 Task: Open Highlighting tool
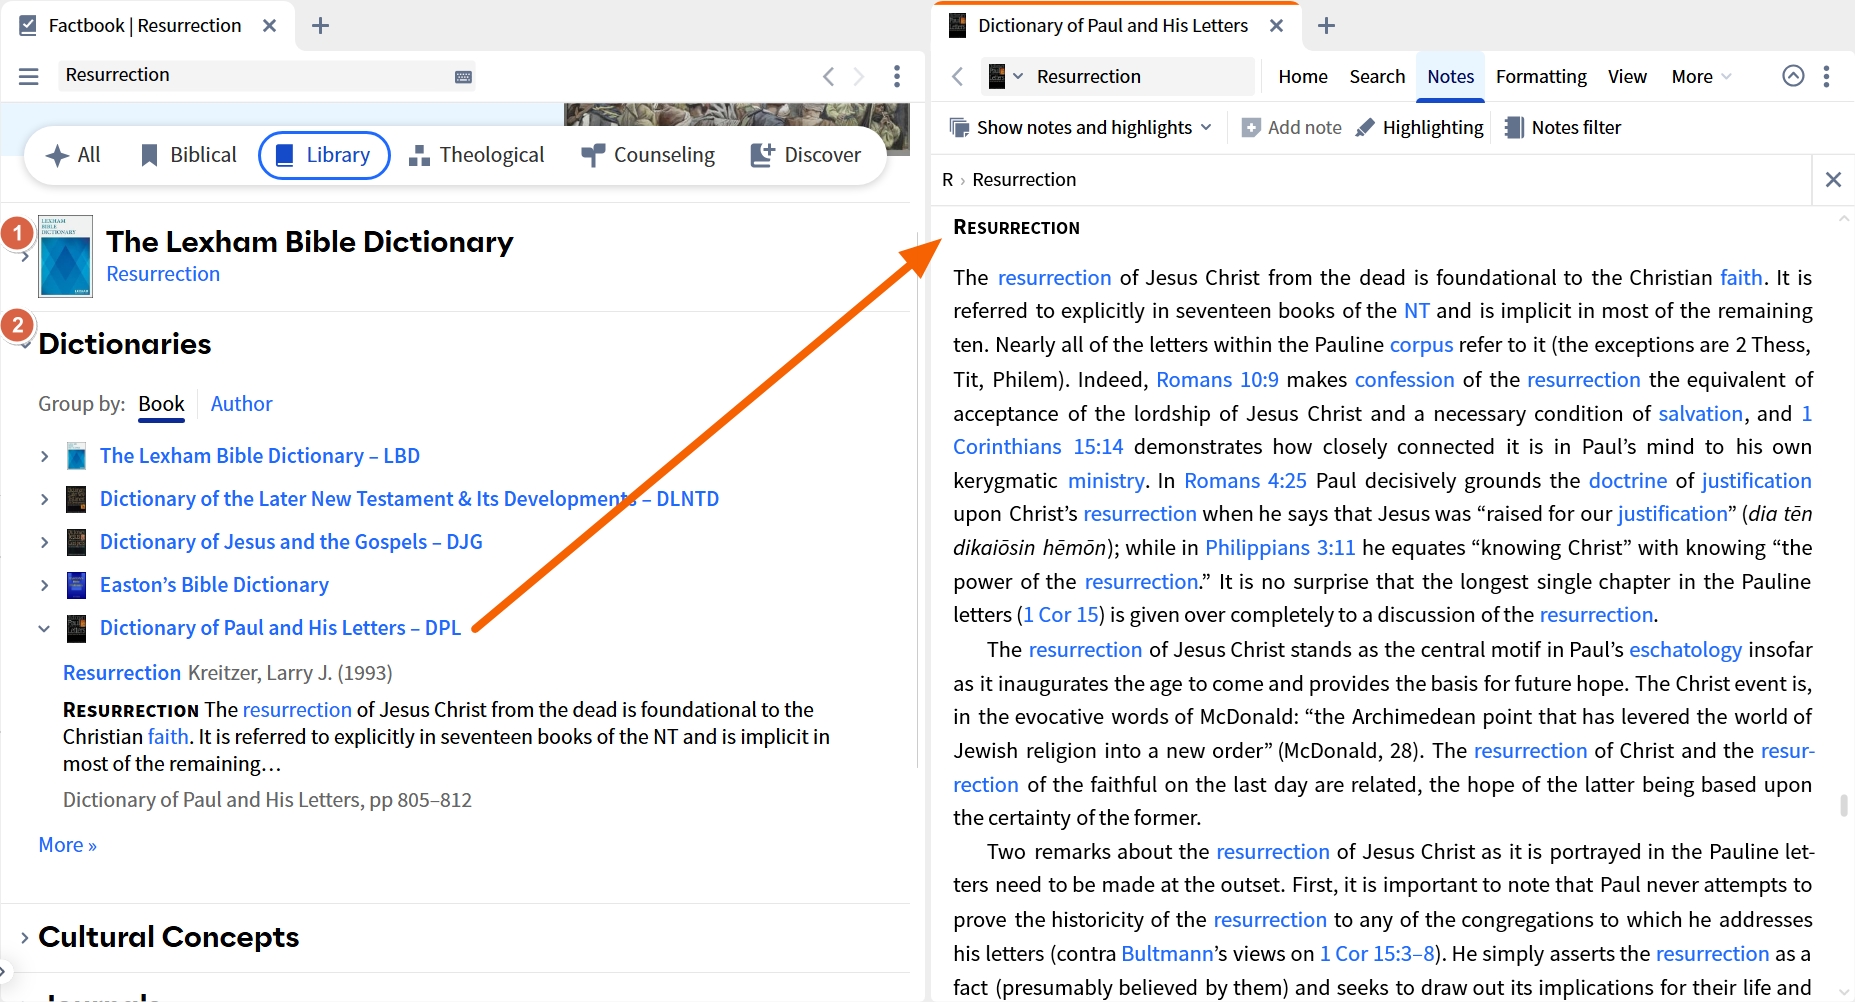(x=1419, y=127)
